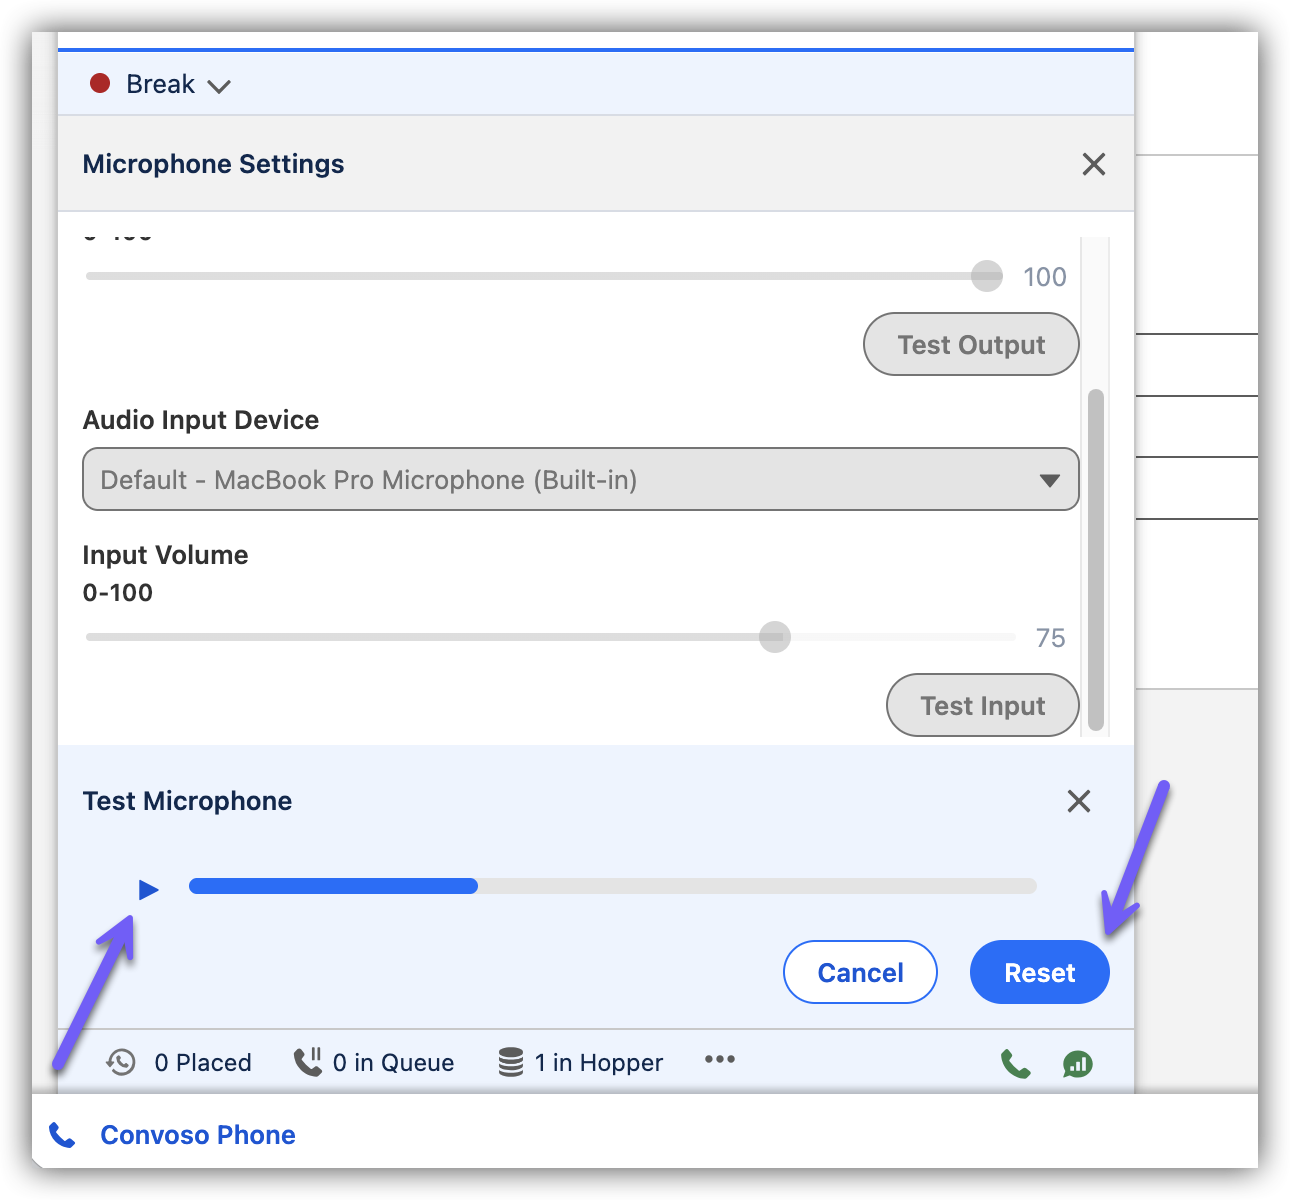Viewport: 1290px width, 1200px height.
Task: Click Cancel in Test Microphone
Action: point(860,972)
